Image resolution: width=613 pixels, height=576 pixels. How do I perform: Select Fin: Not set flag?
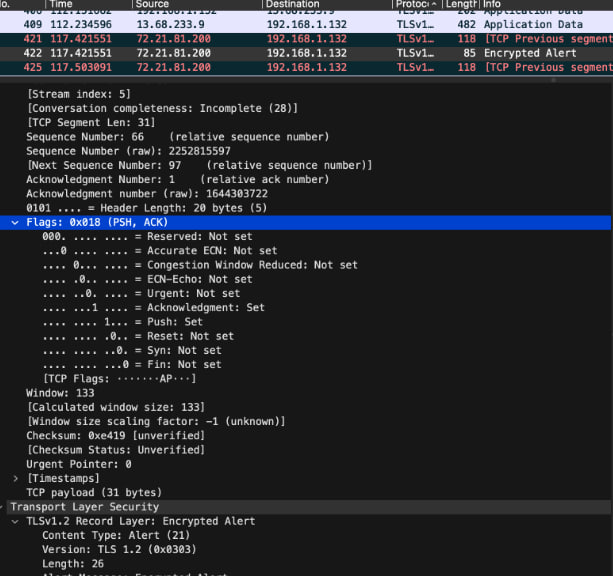(132, 364)
